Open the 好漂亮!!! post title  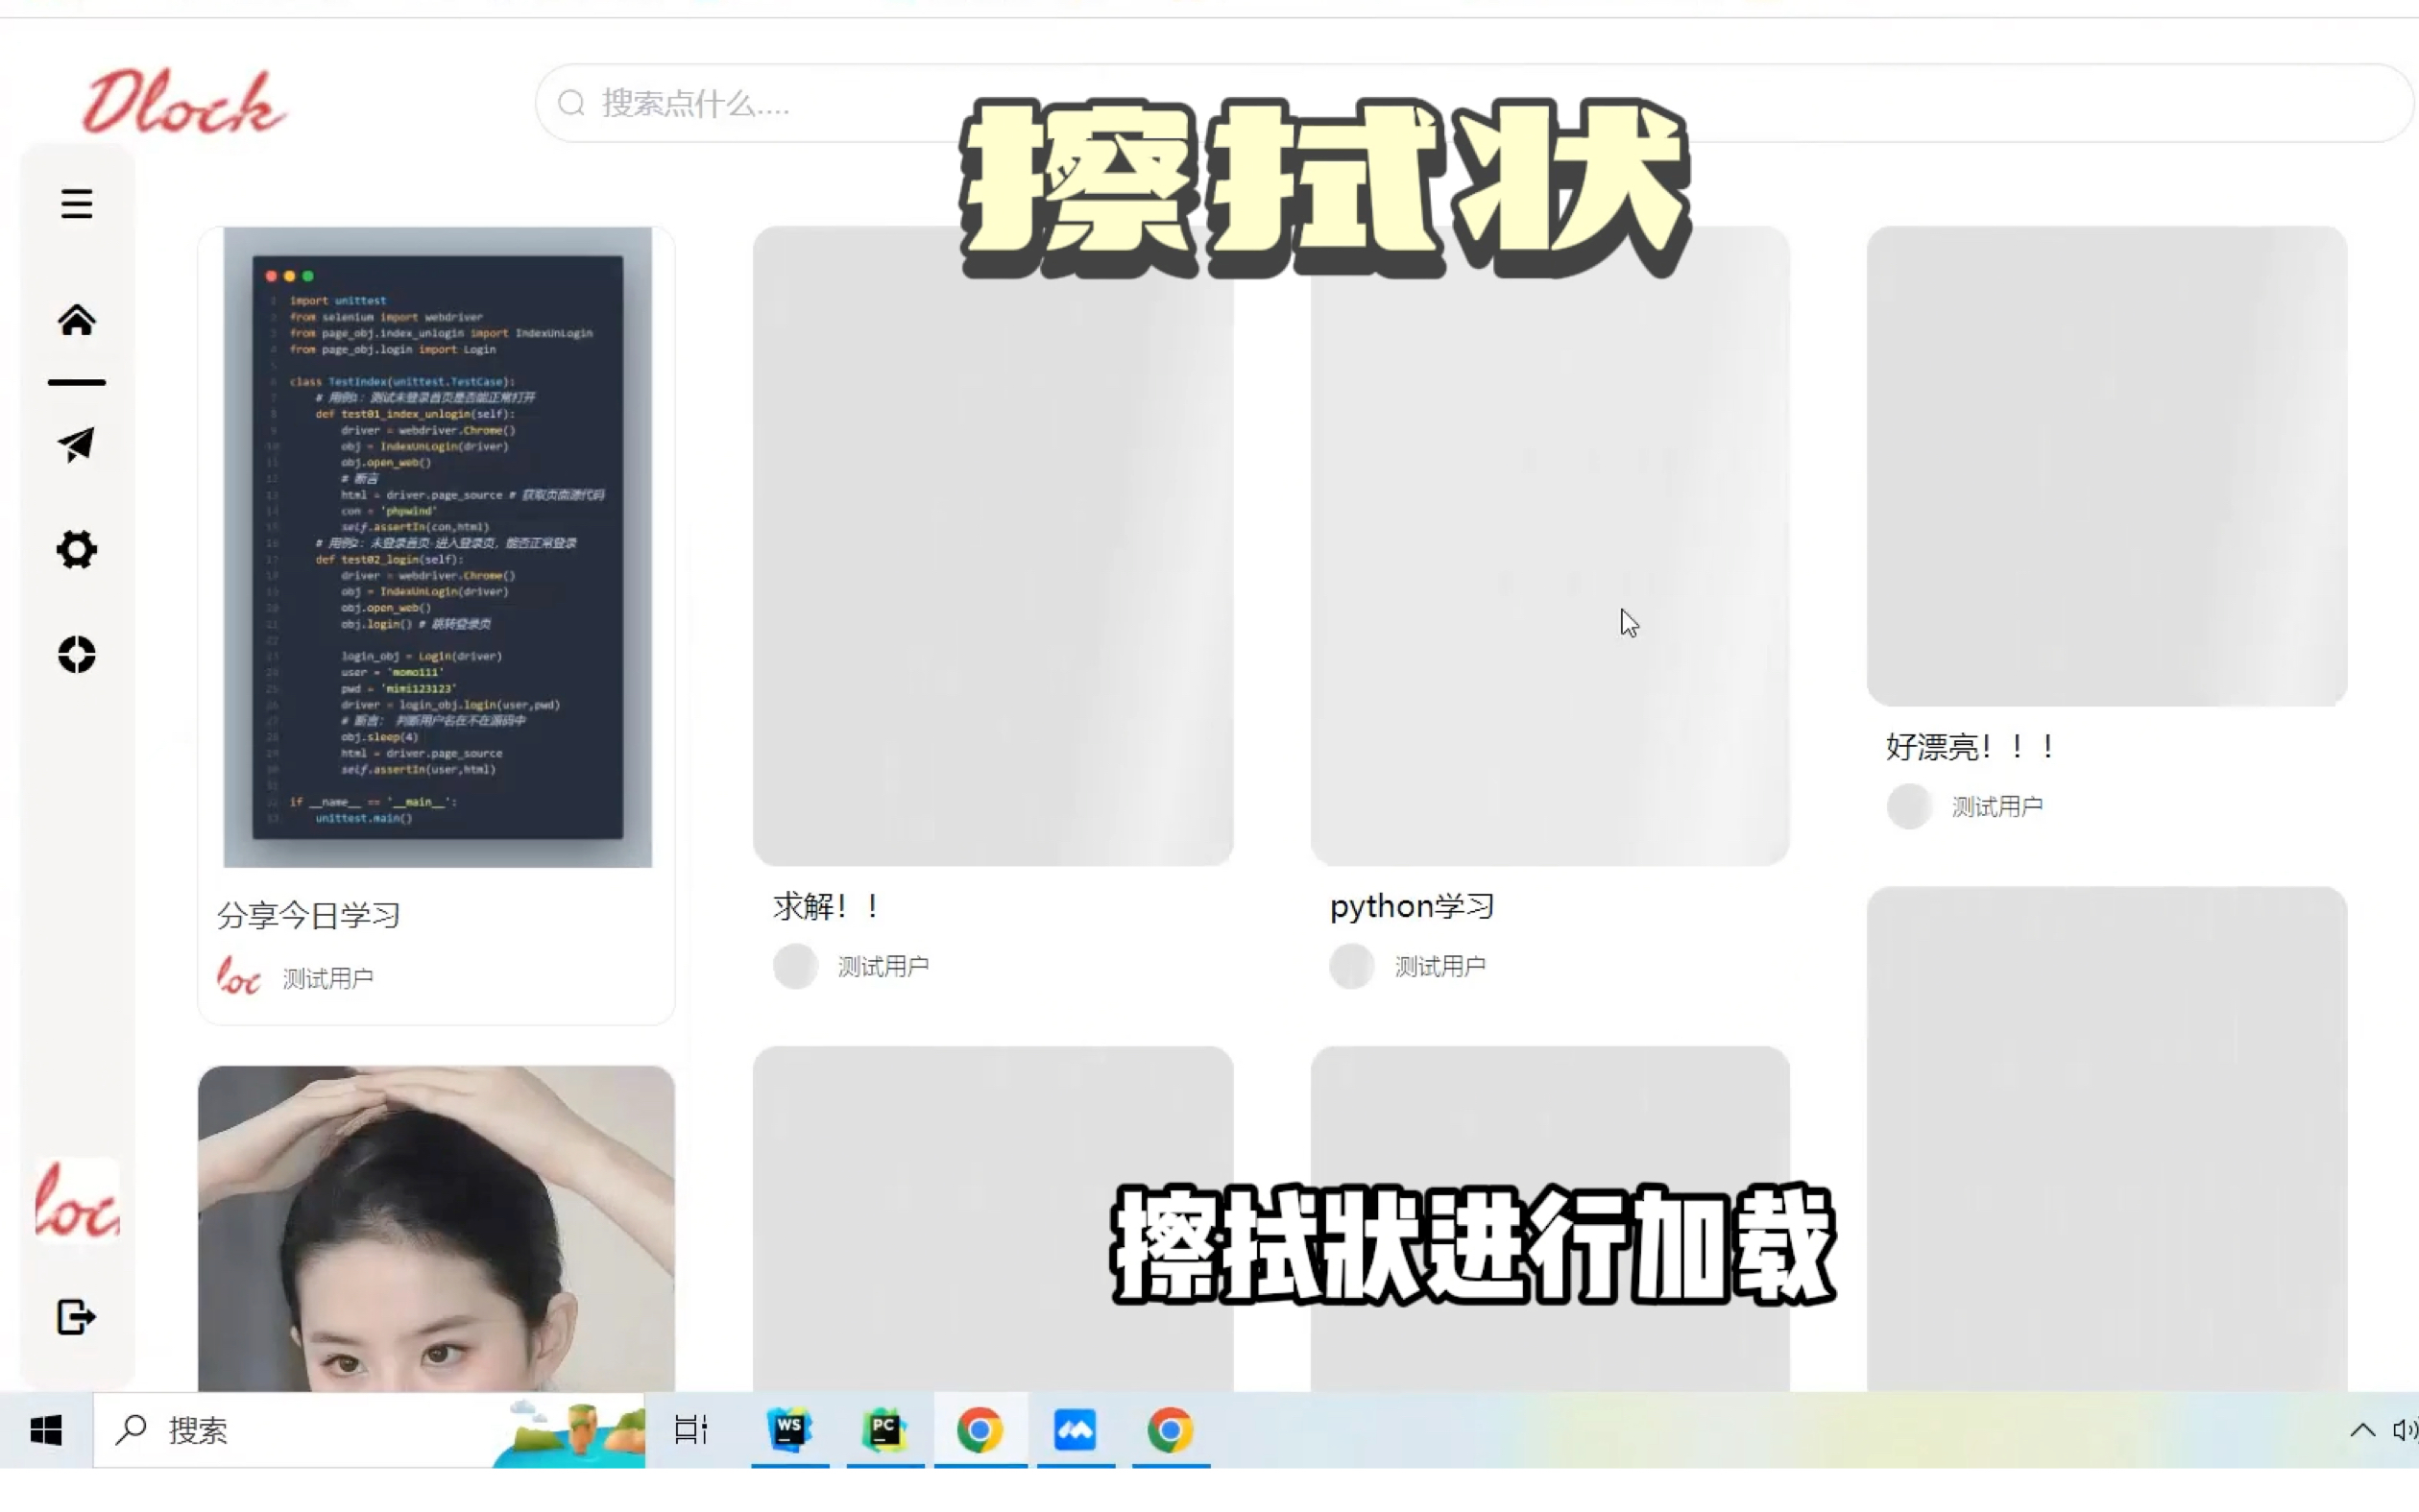click(x=1970, y=746)
